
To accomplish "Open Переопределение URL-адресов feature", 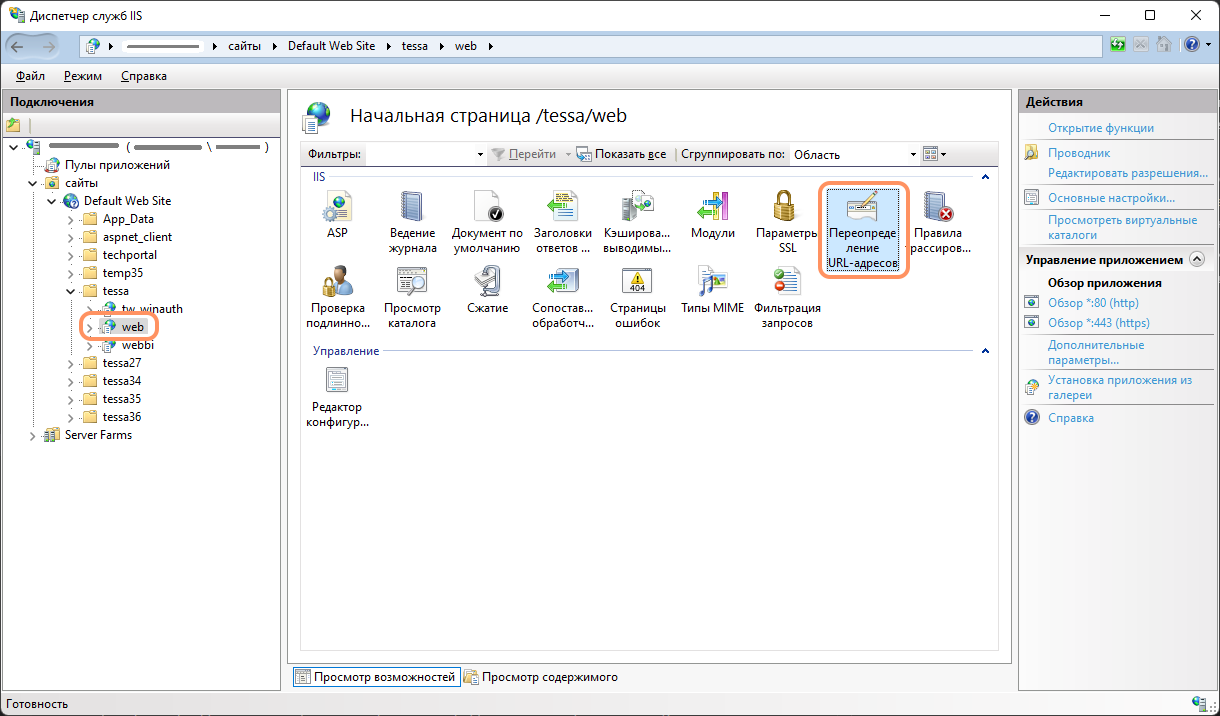I will click(x=862, y=229).
